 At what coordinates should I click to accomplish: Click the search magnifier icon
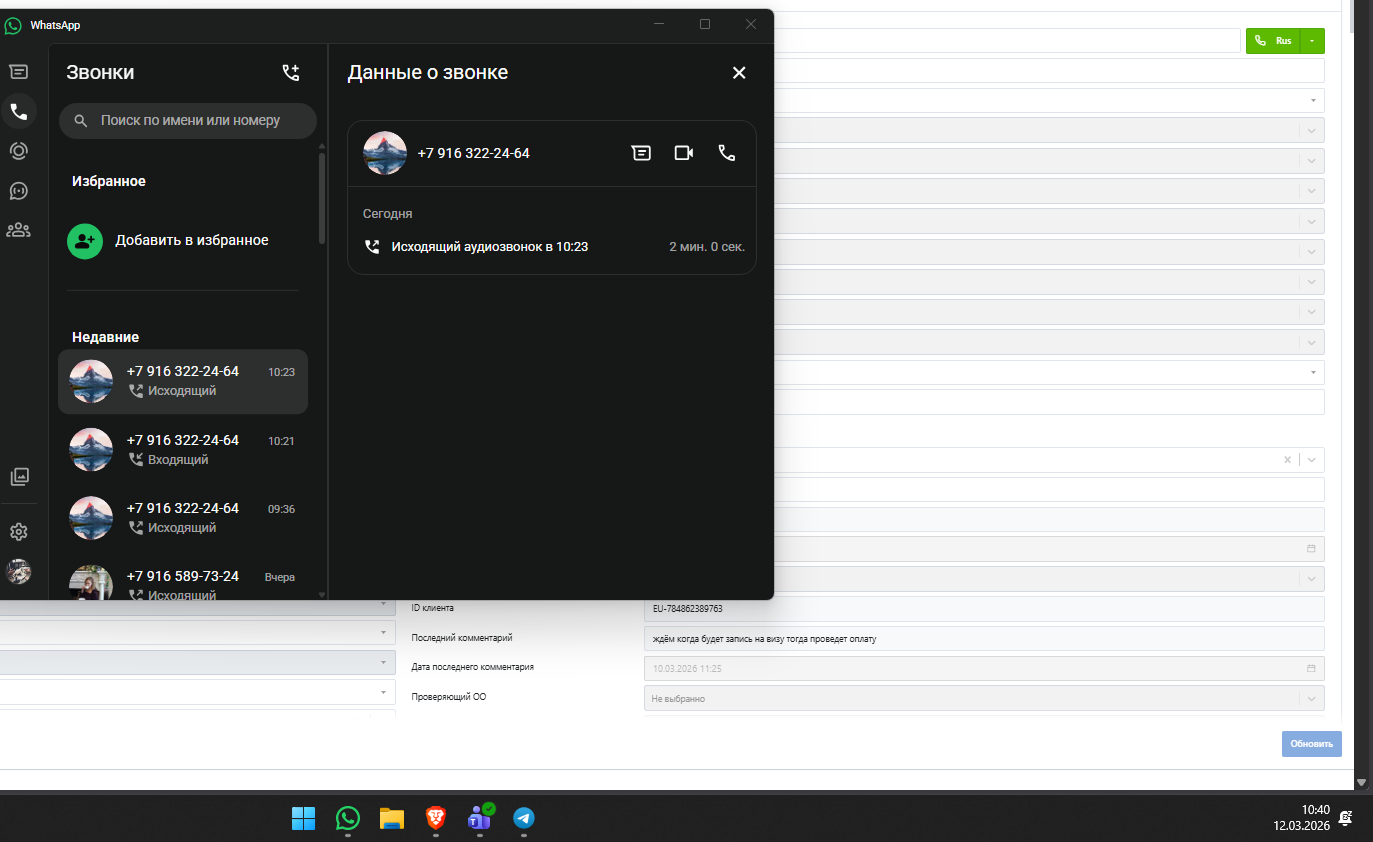pos(81,121)
